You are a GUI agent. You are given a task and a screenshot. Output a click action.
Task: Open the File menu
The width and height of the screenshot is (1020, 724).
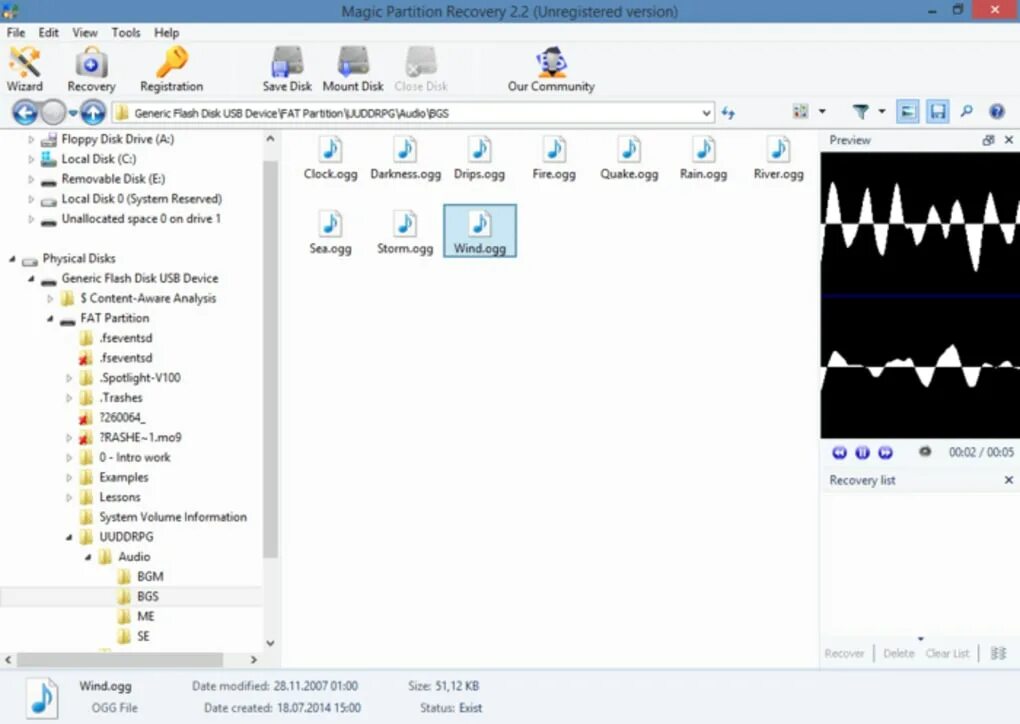tap(16, 33)
